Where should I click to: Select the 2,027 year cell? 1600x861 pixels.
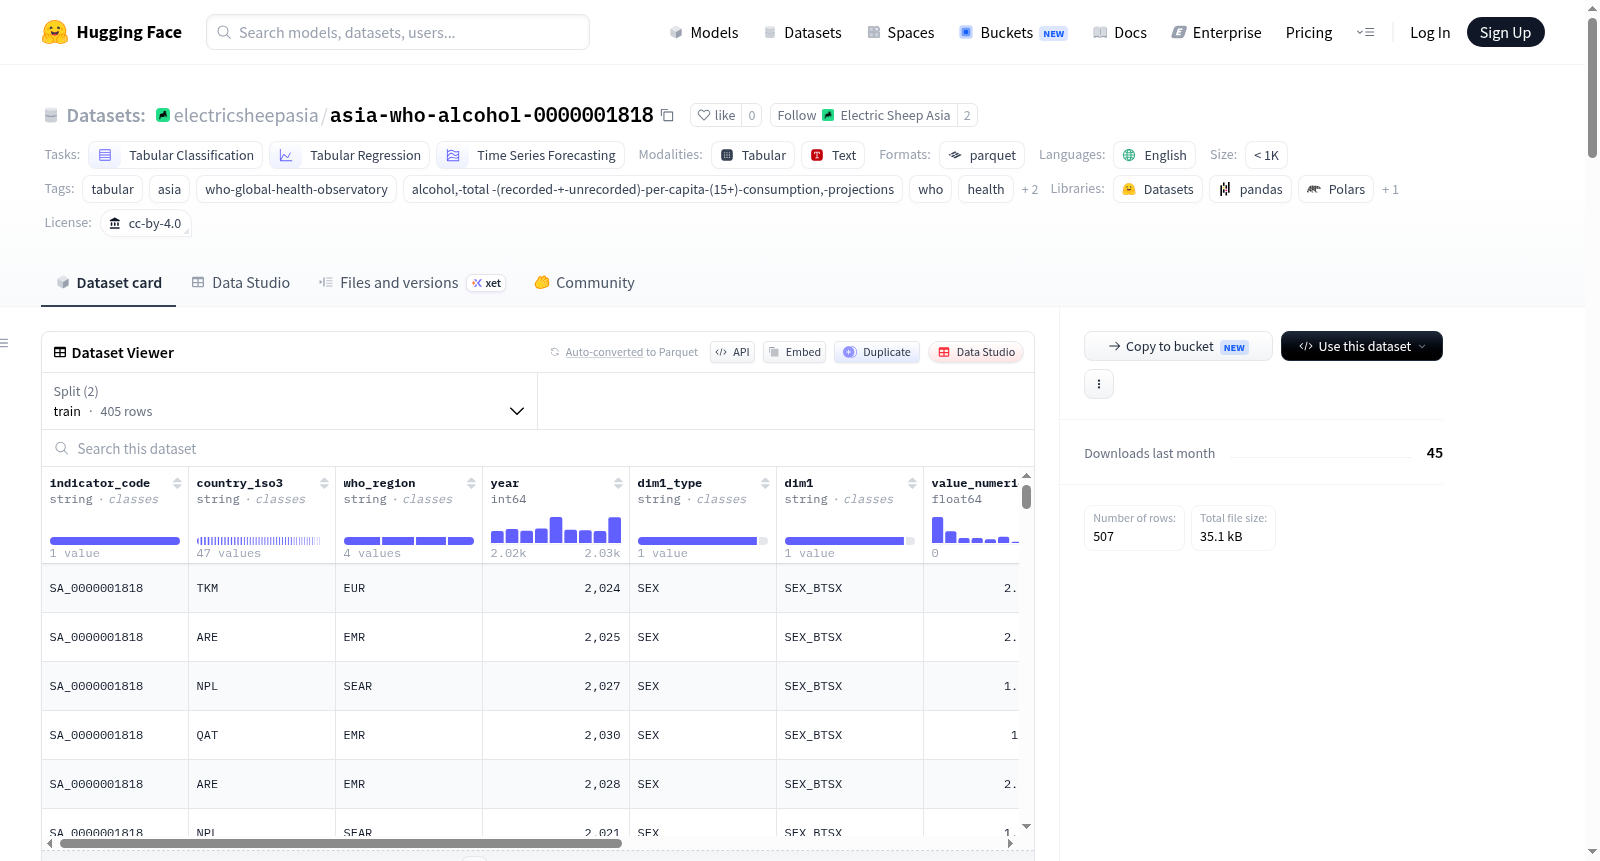[x=556, y=686]
